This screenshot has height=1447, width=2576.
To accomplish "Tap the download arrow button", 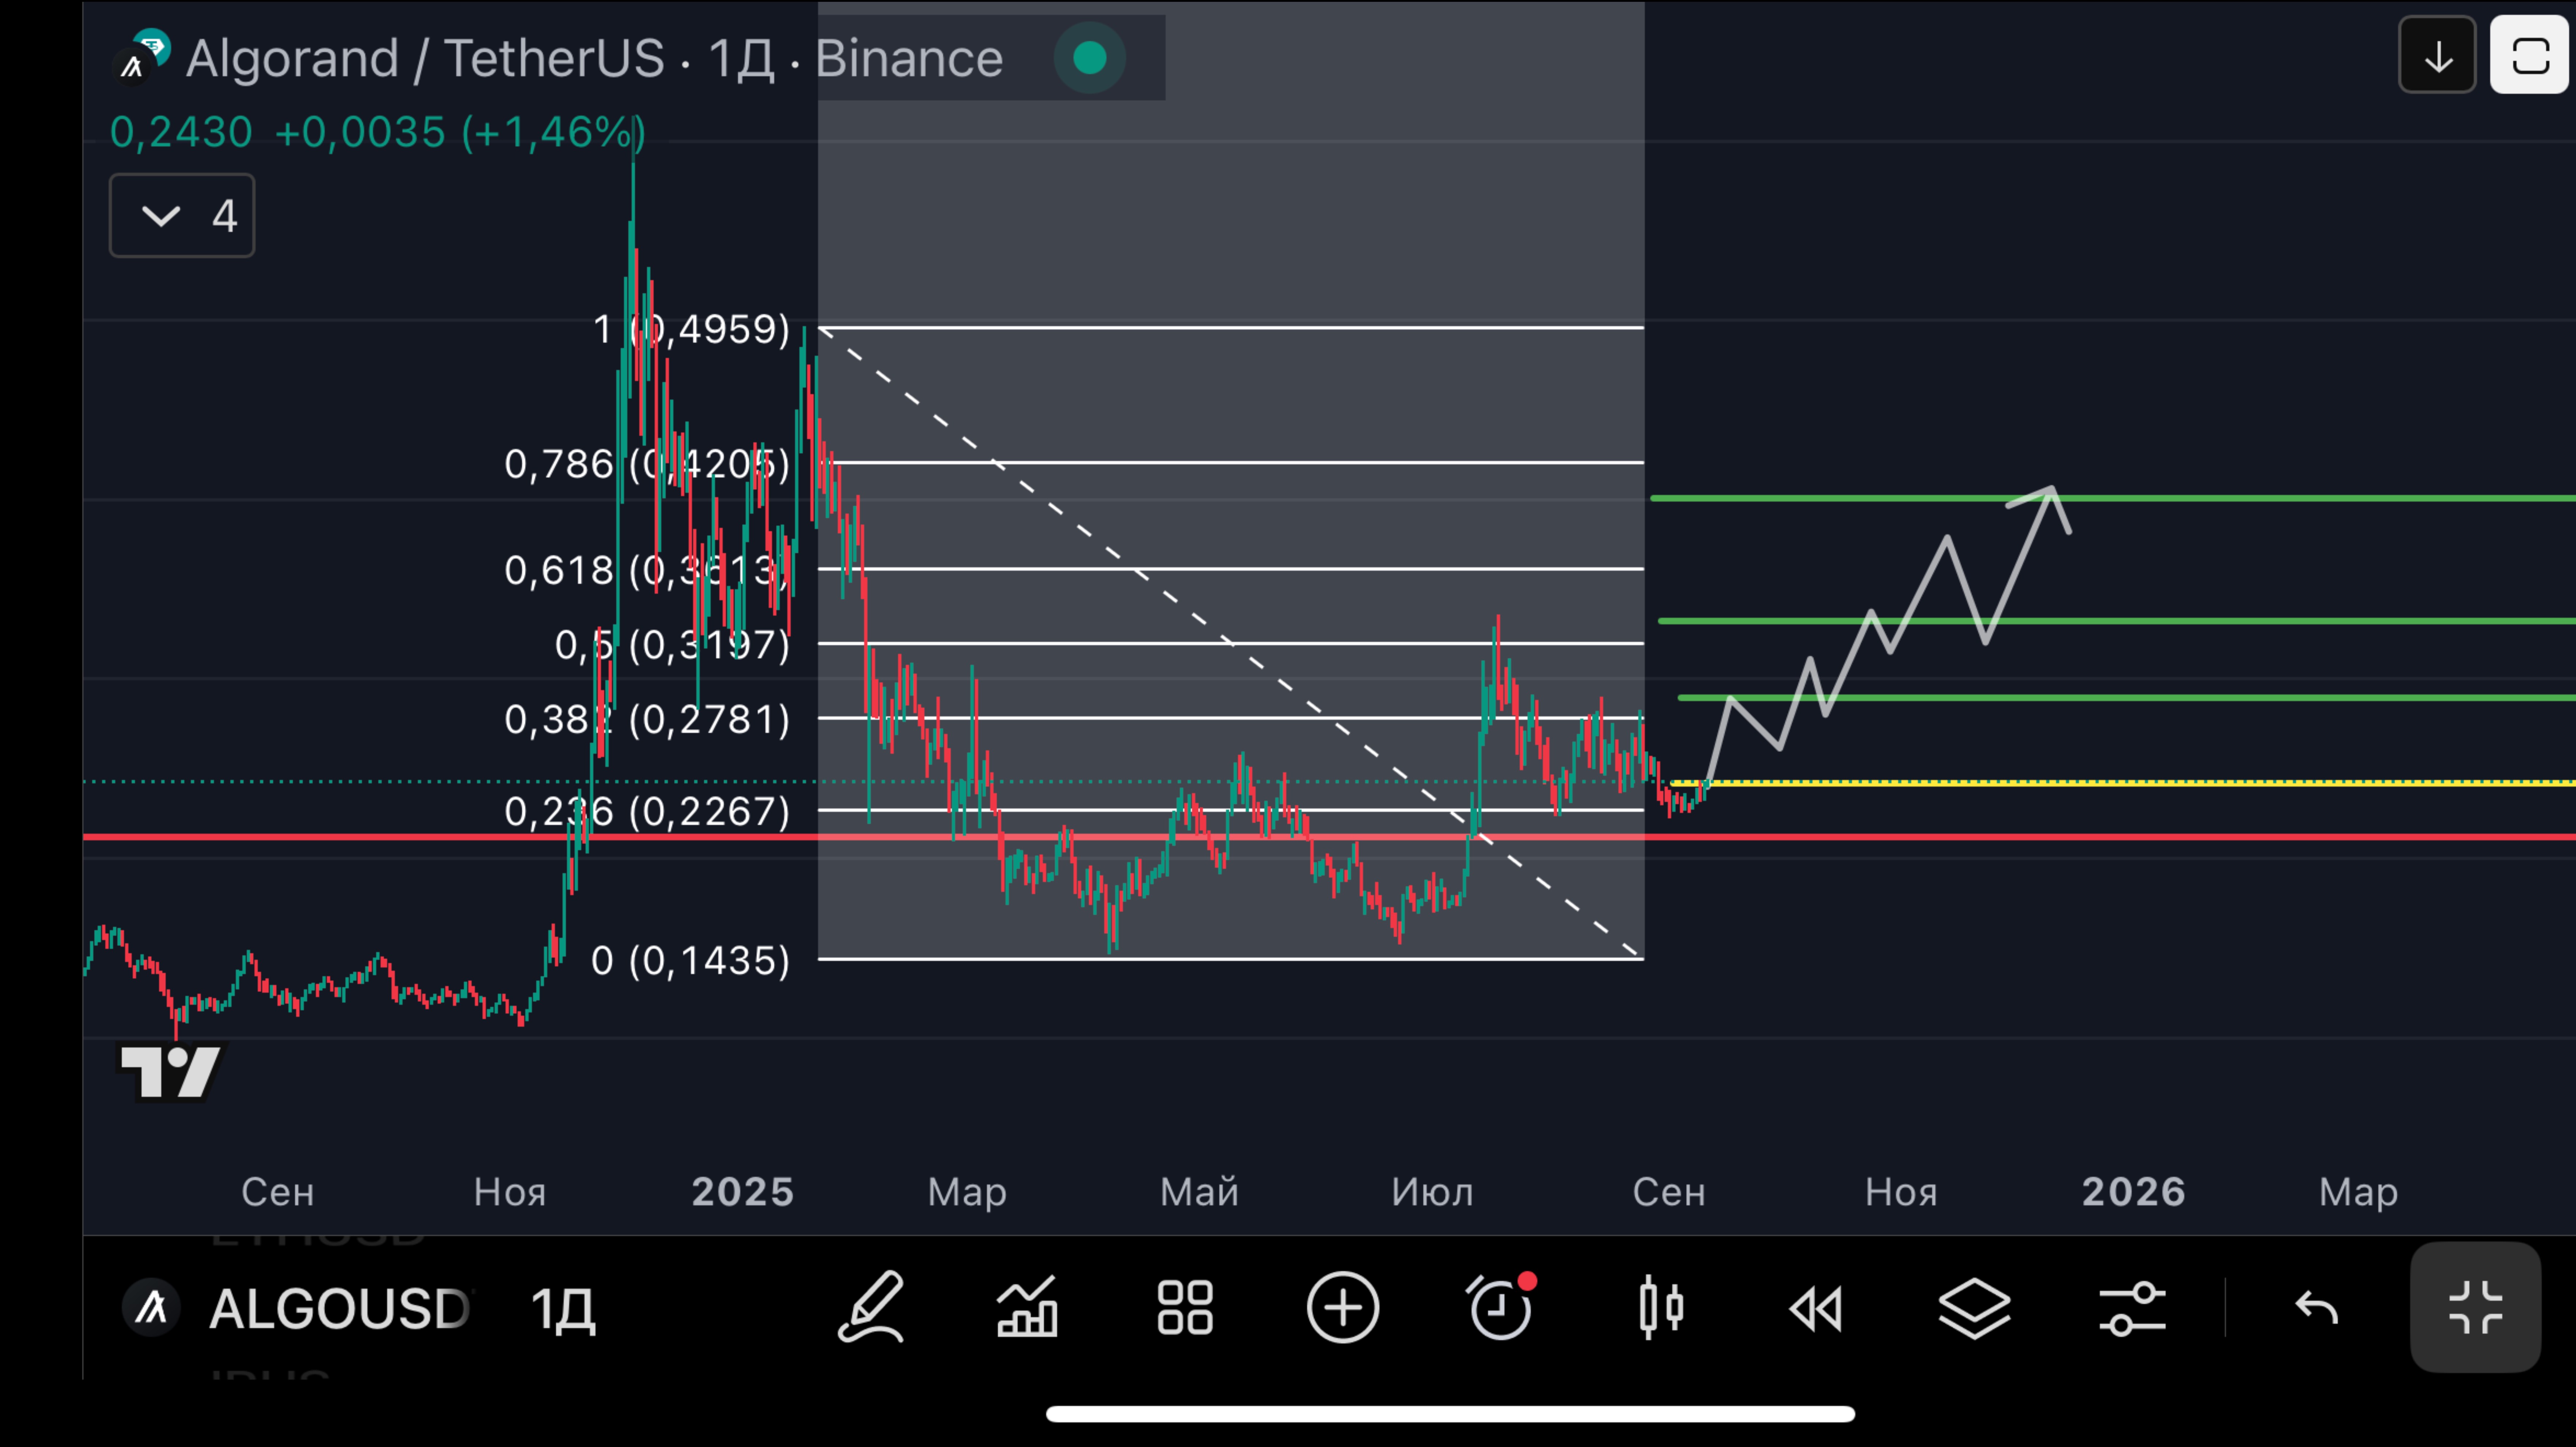I will pos(2437,55).
